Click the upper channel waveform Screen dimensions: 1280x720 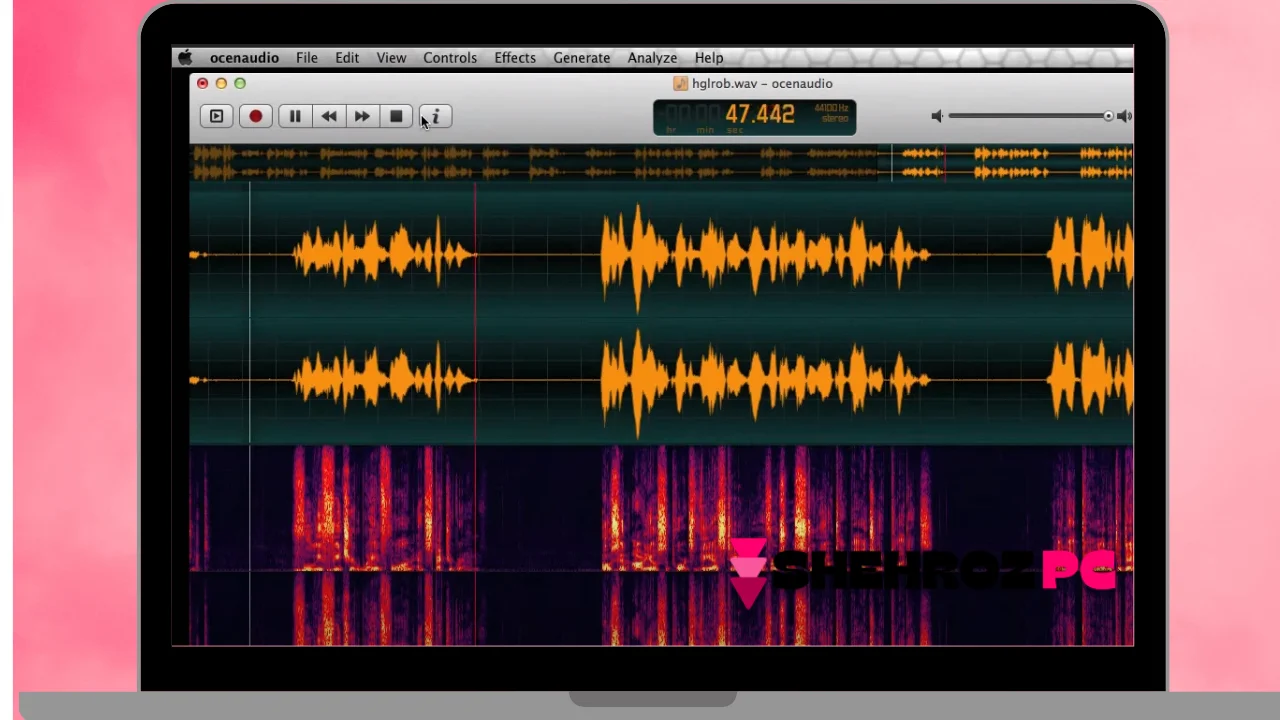[x=661, y=255]
